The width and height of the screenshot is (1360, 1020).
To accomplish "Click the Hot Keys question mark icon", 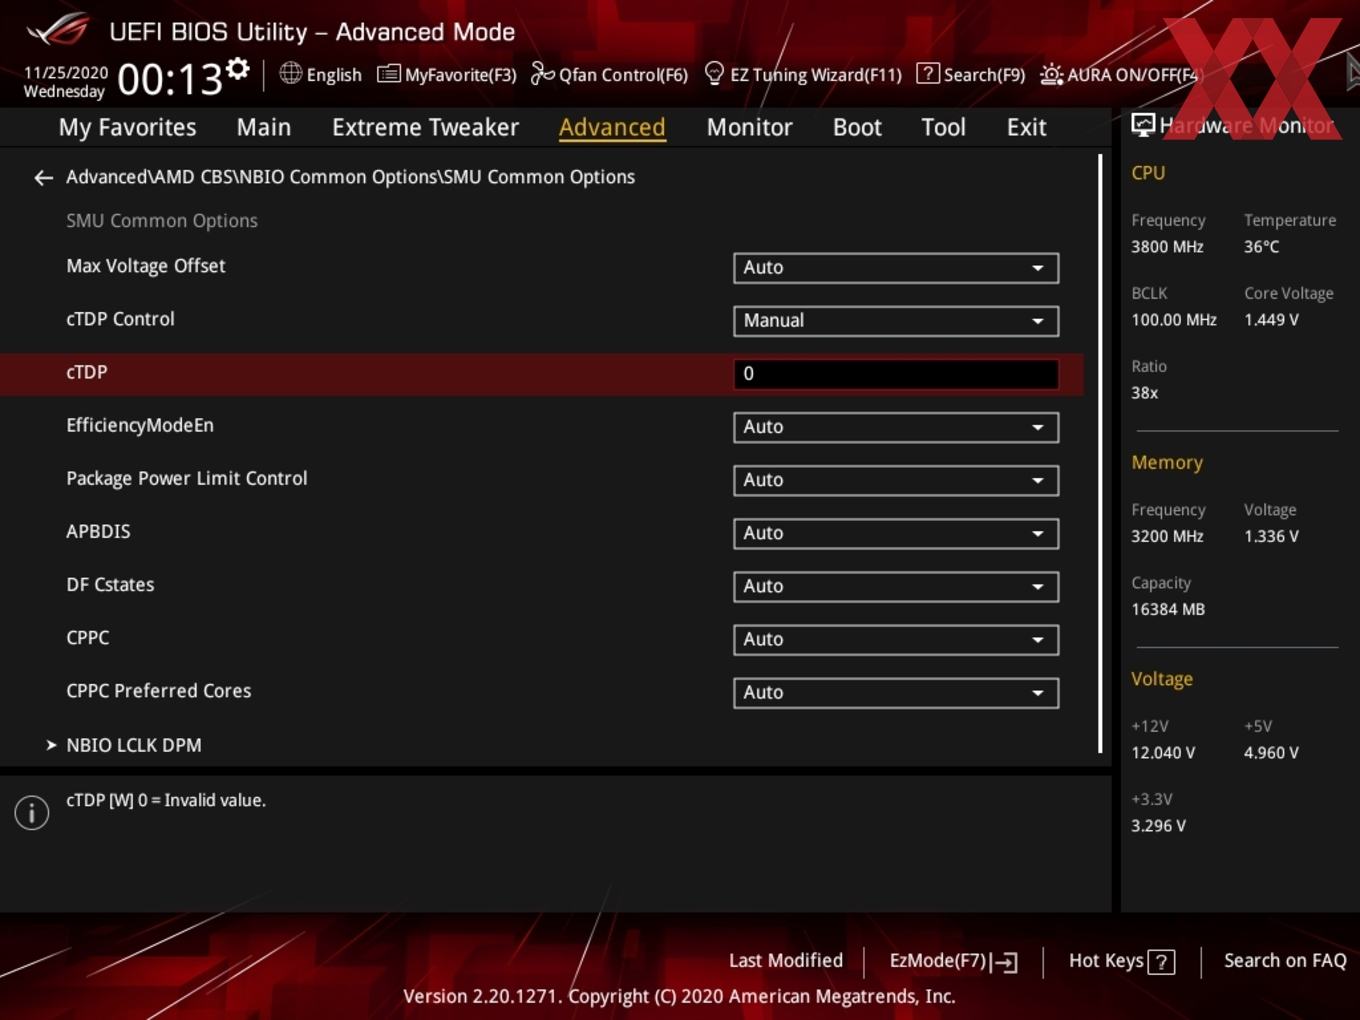I will [x=1161, y=962].
